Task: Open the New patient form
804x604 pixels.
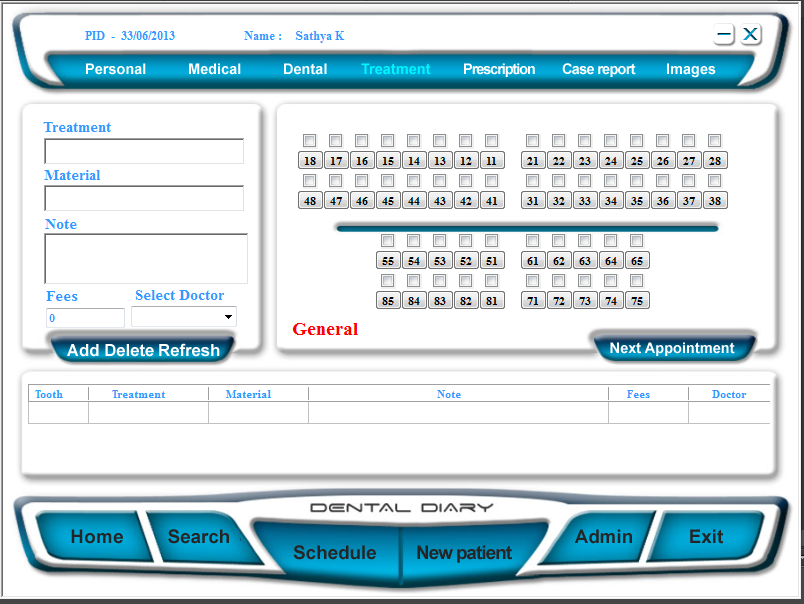Action: 463,553
